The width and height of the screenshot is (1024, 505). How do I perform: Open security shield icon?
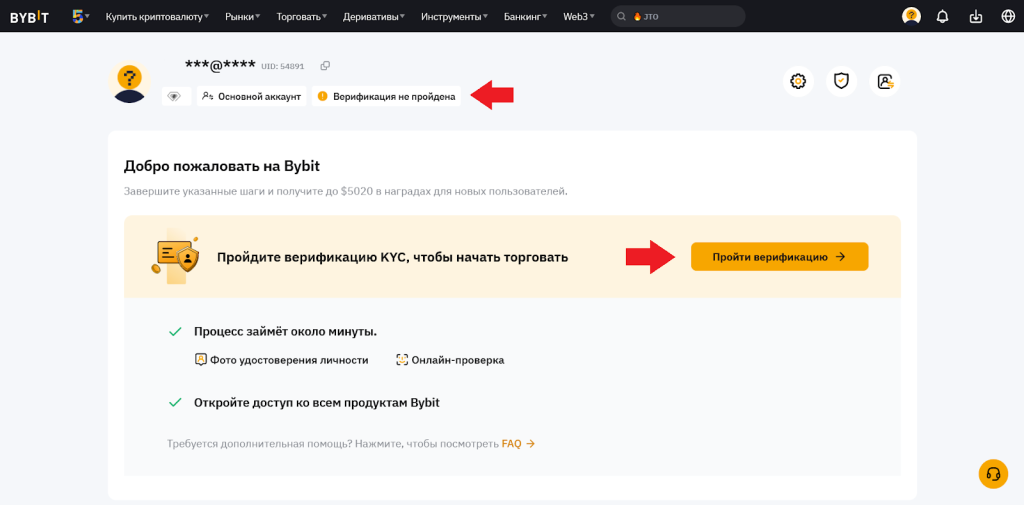click(x=841, y=81)
